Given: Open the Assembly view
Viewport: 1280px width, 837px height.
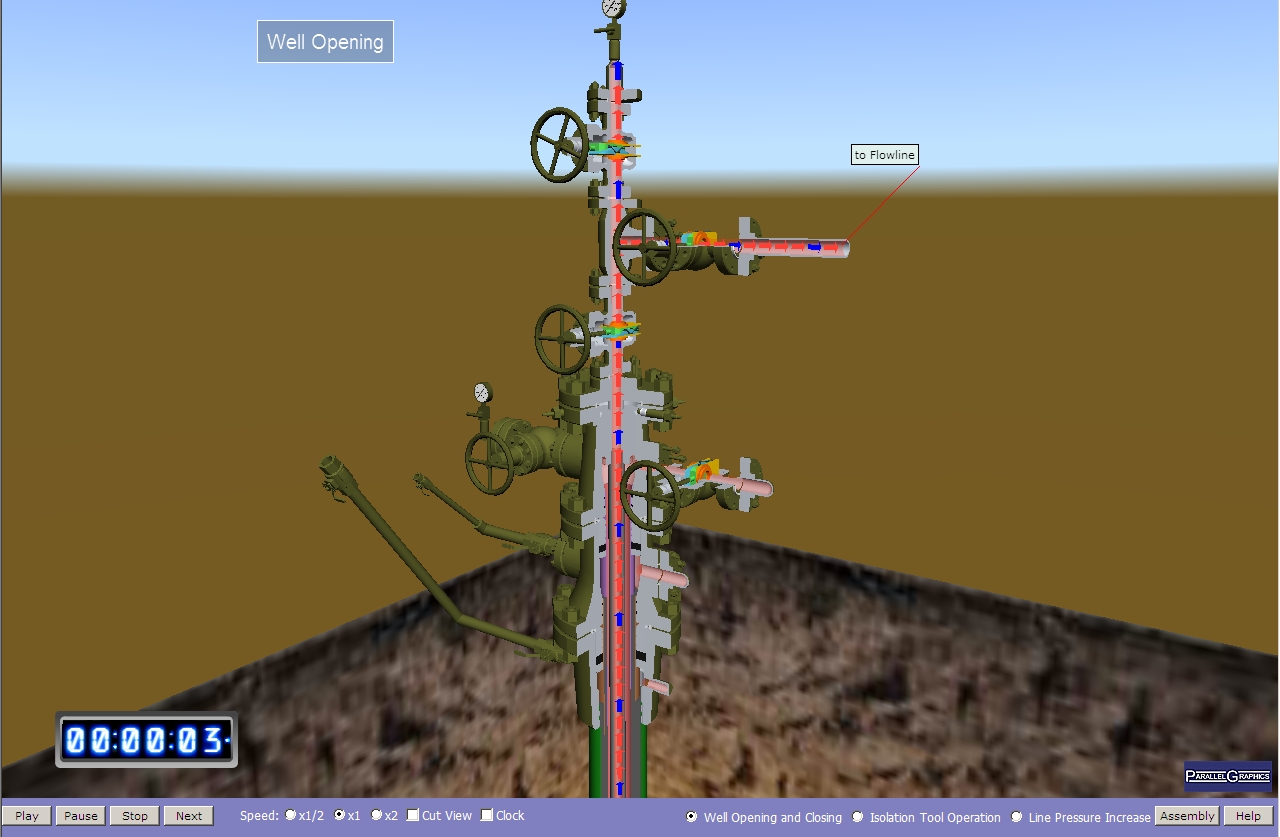Looking at the screenshot, I should pos(1187,816).
